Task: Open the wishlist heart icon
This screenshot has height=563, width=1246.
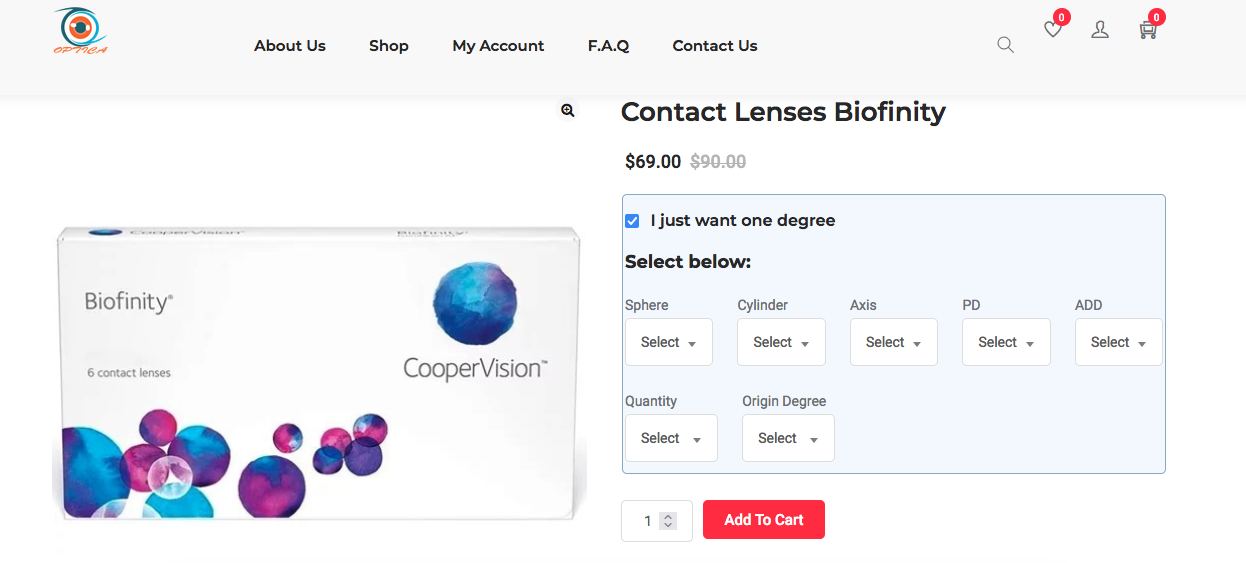Action: tap(1053, 30)
